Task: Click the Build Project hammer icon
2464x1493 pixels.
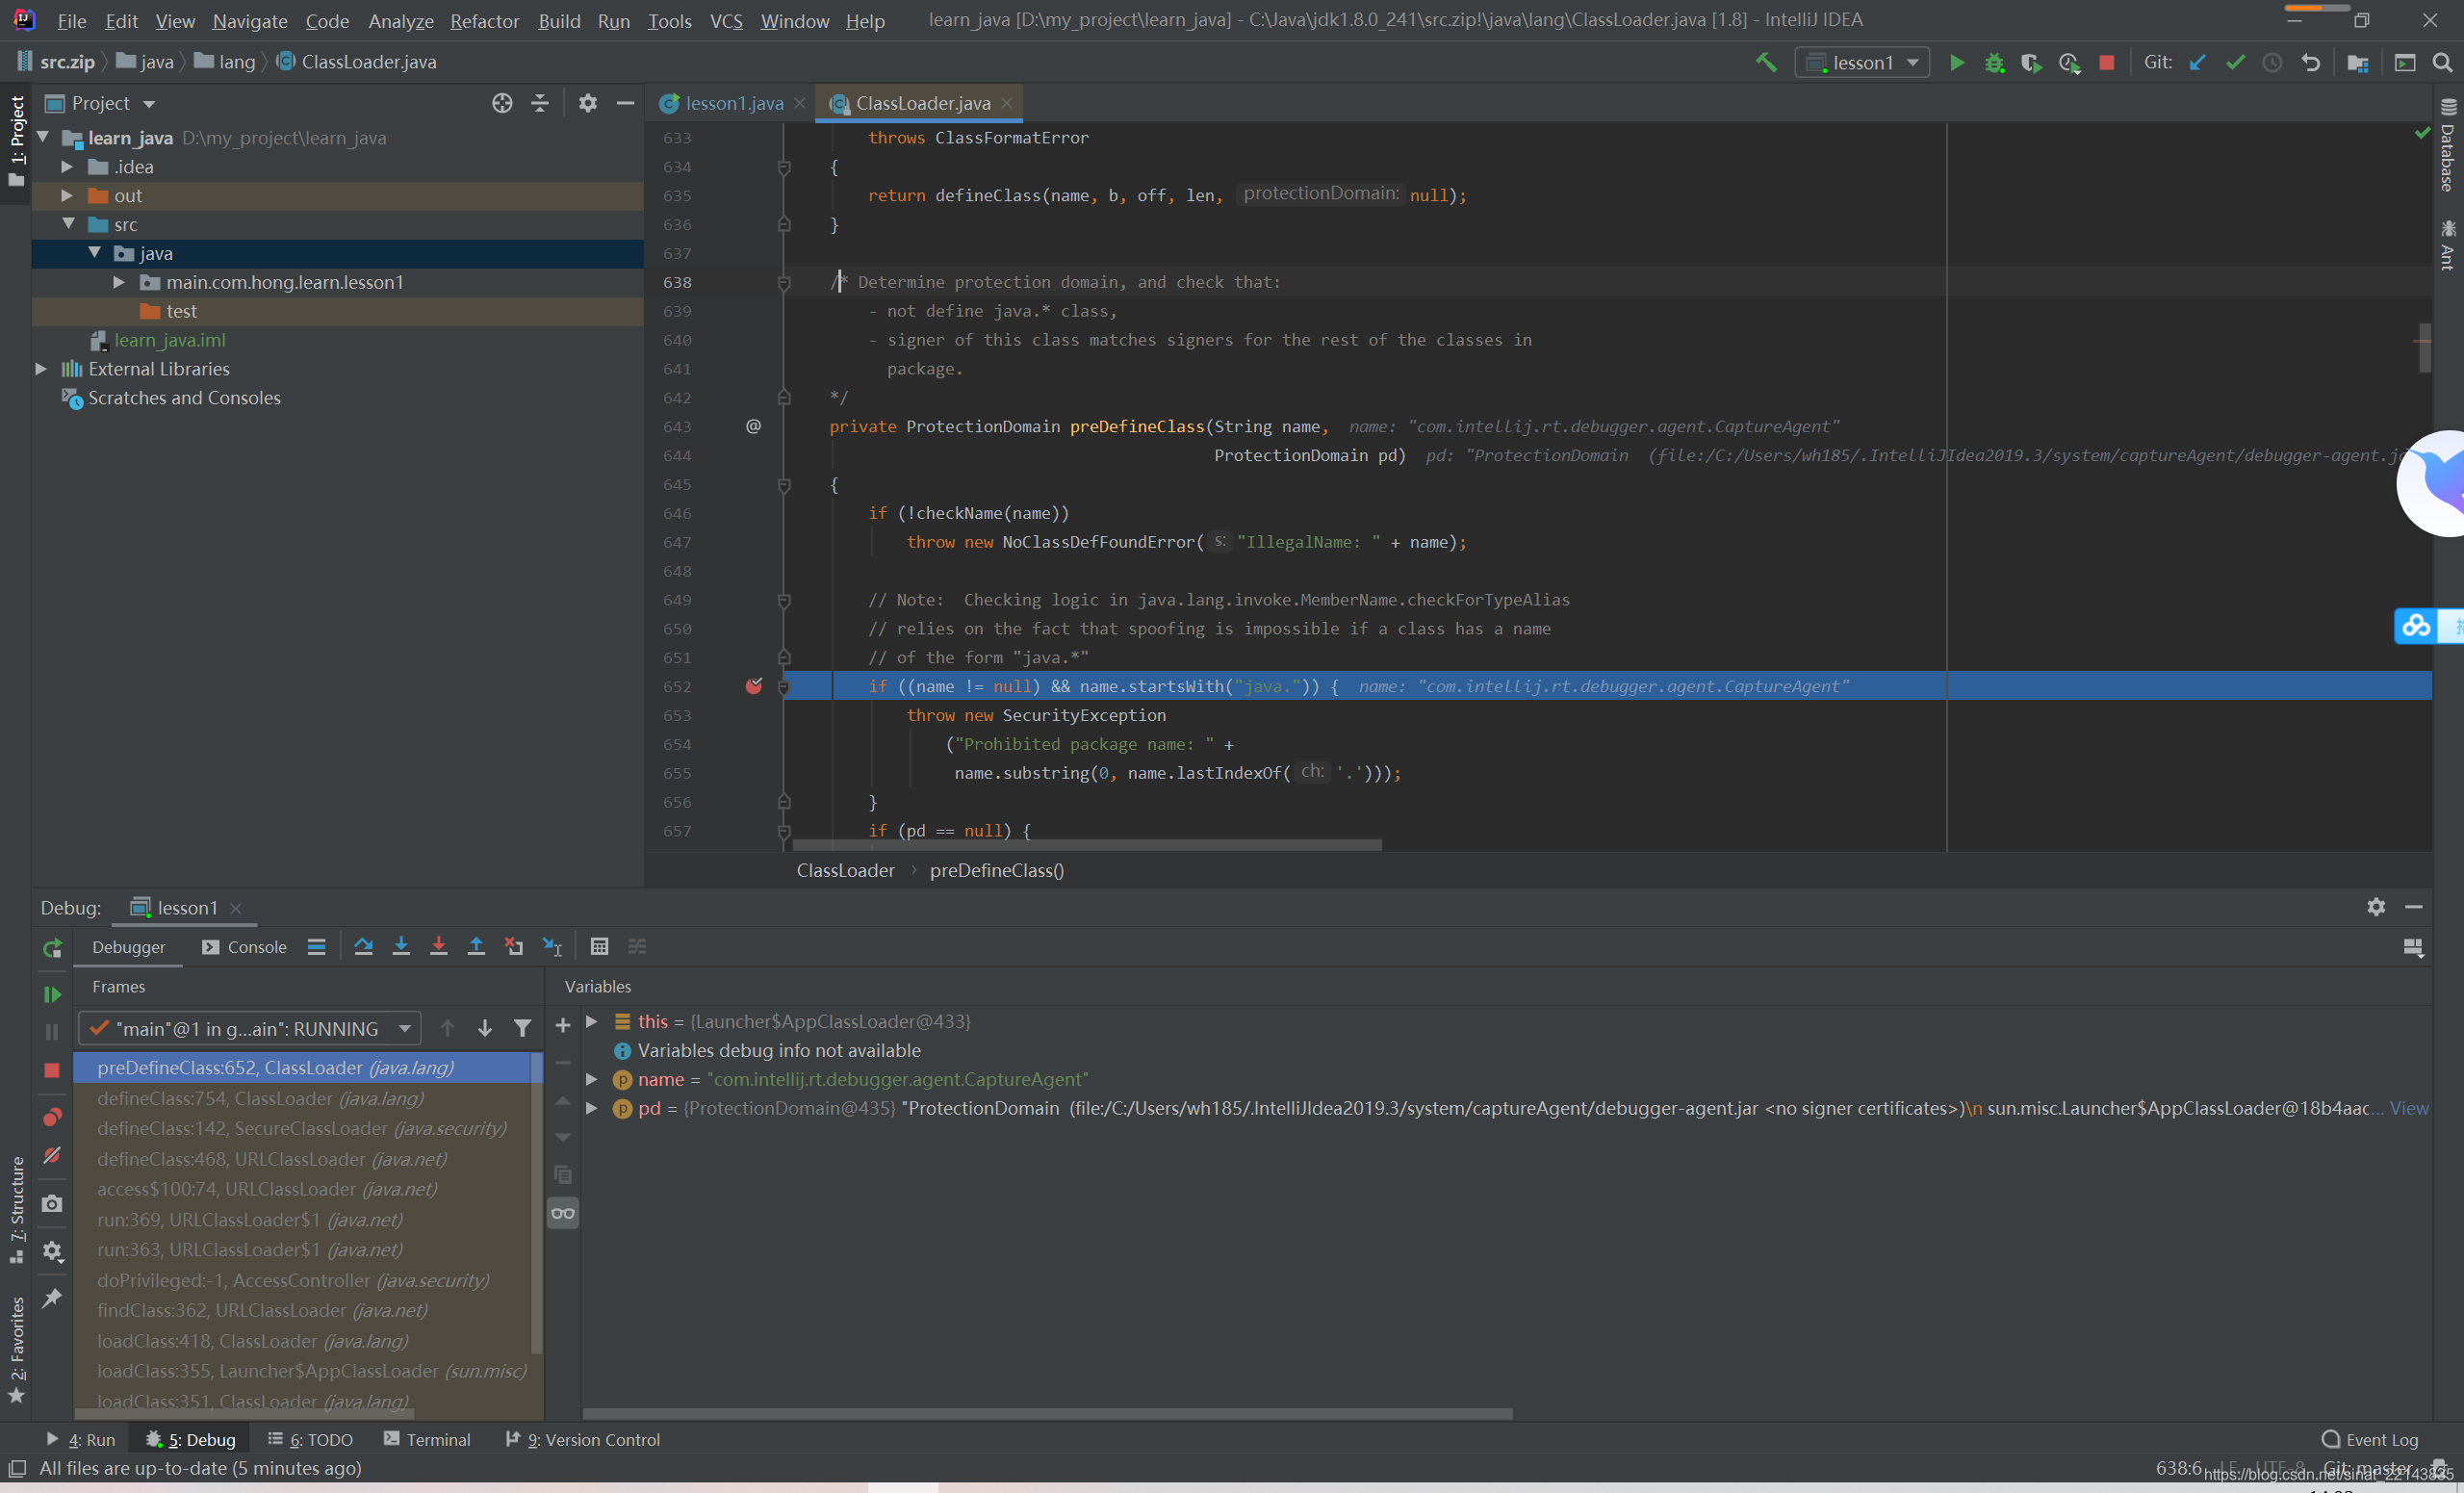Action: click(x=1766, y=62)
